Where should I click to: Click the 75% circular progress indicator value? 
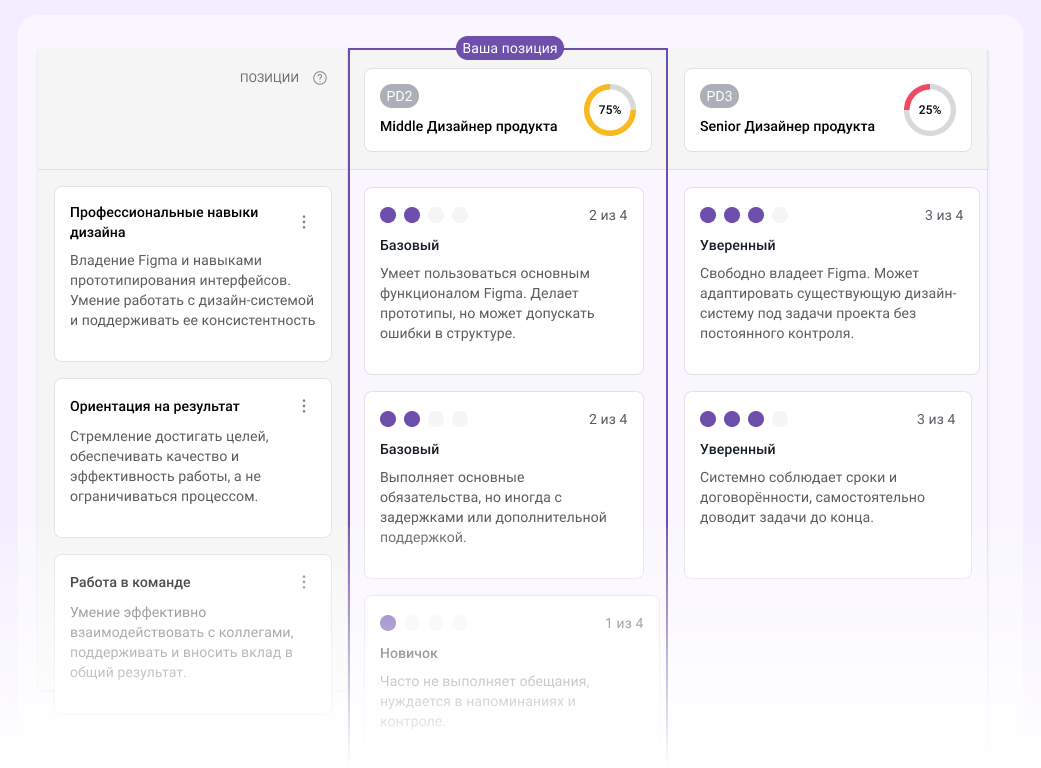(x=610, y=110)
